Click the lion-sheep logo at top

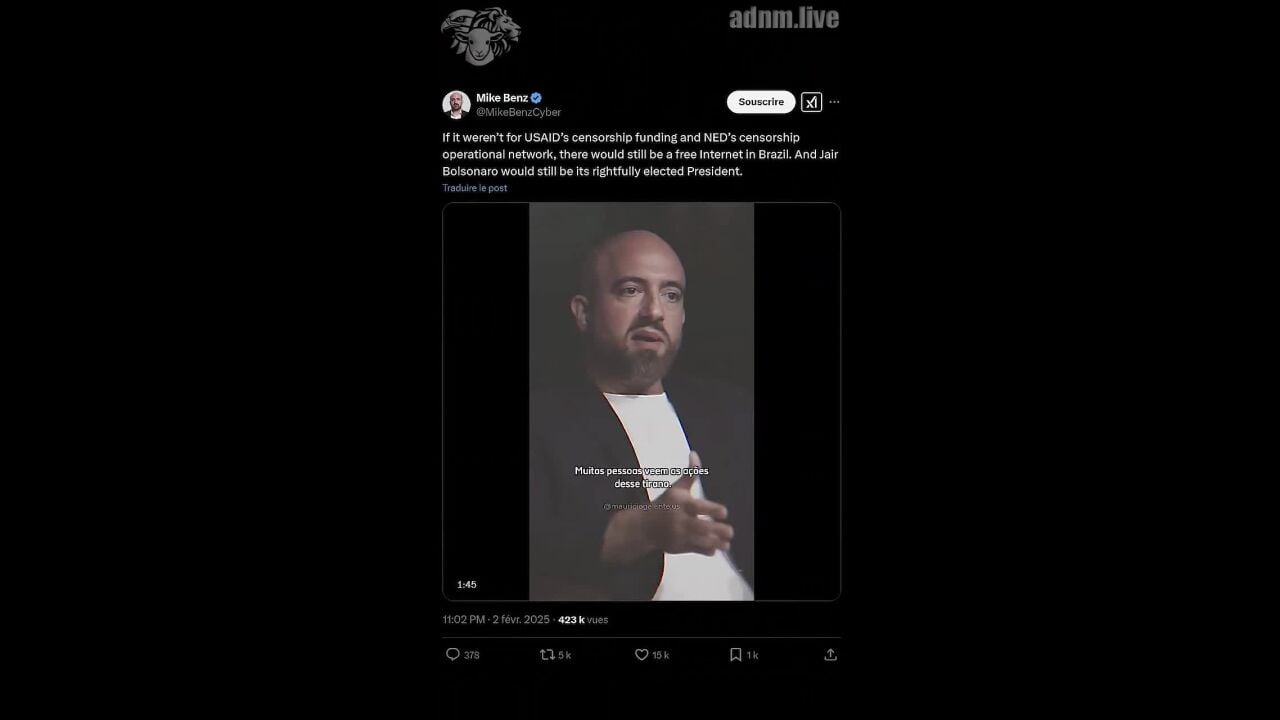481,36
